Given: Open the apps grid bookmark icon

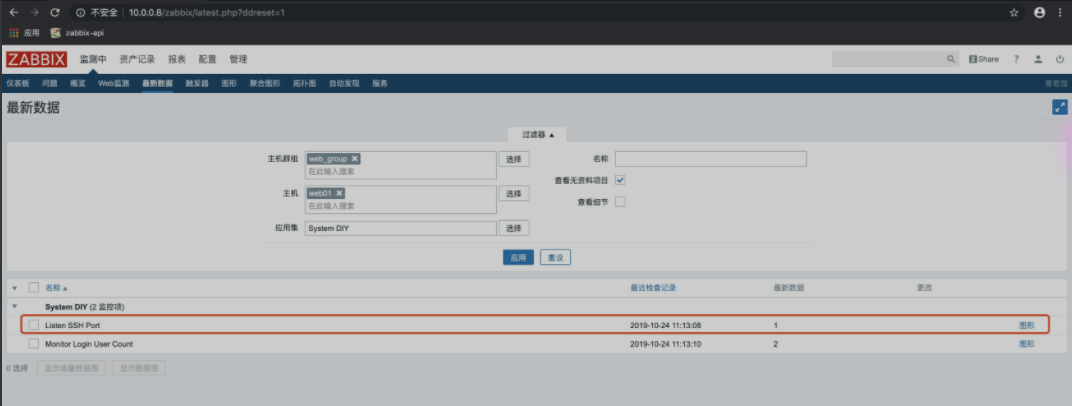Looking at the screenshot, I should pos(14,33).
